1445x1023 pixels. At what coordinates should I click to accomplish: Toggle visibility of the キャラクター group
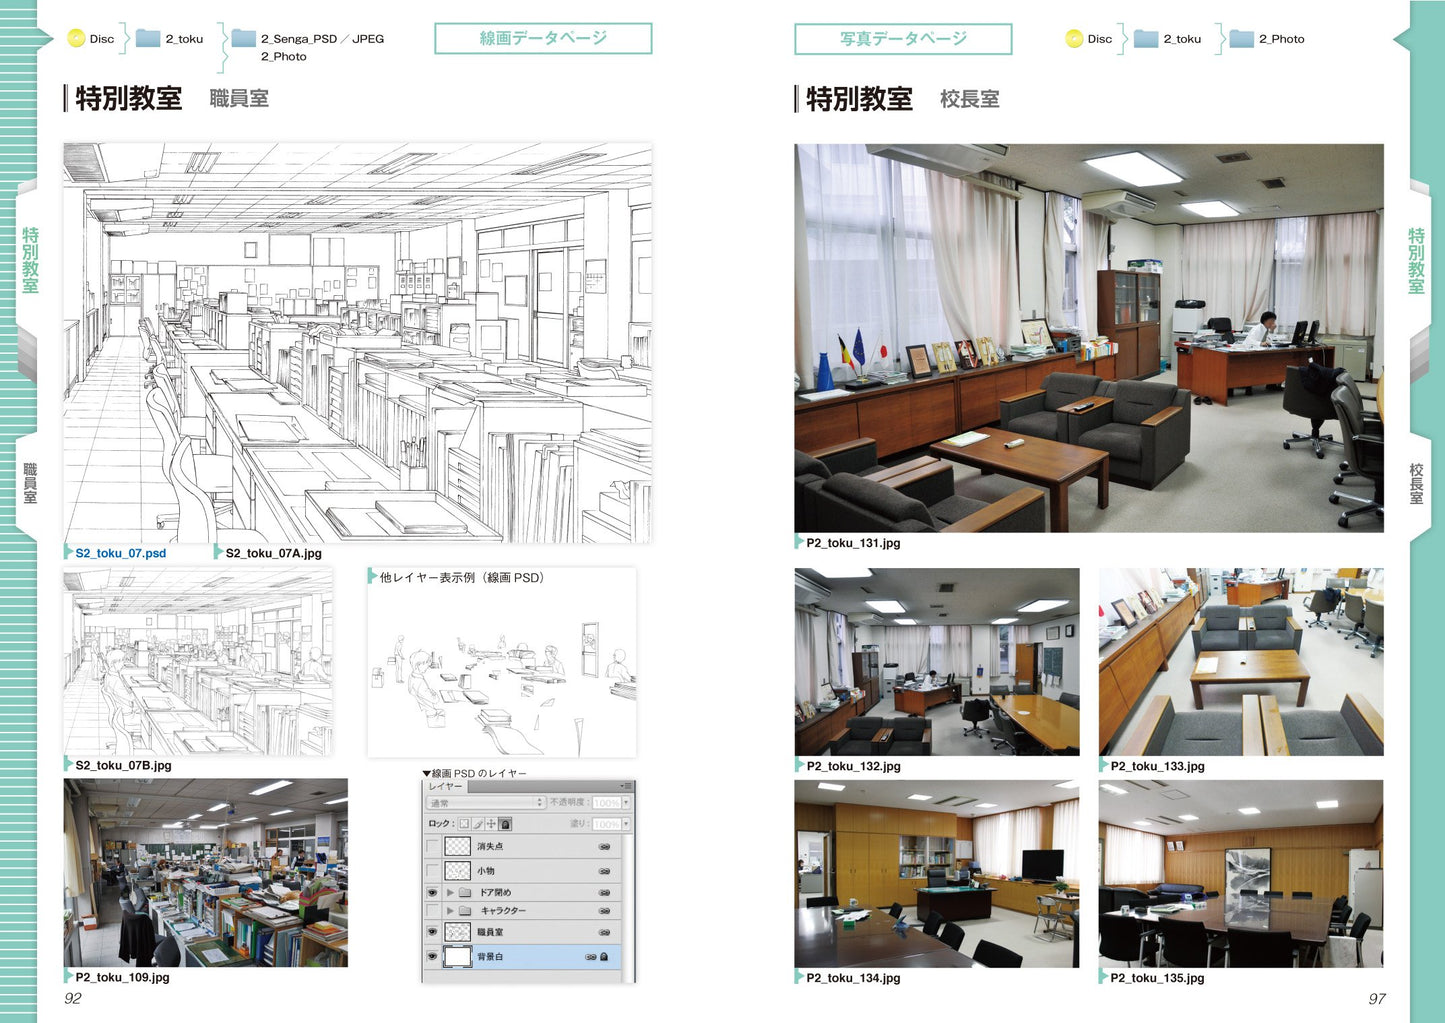tap(432, 911)
